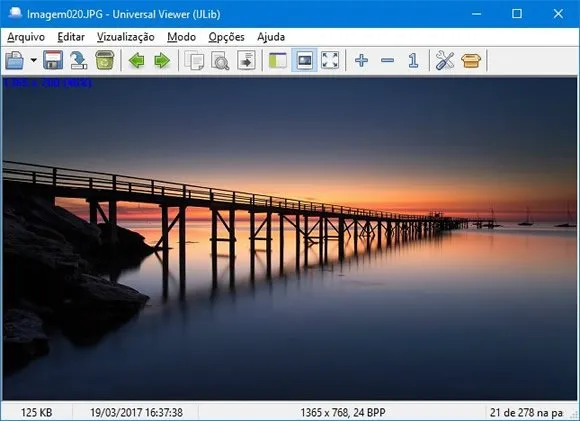Click the rename file icon

[78, 60]
